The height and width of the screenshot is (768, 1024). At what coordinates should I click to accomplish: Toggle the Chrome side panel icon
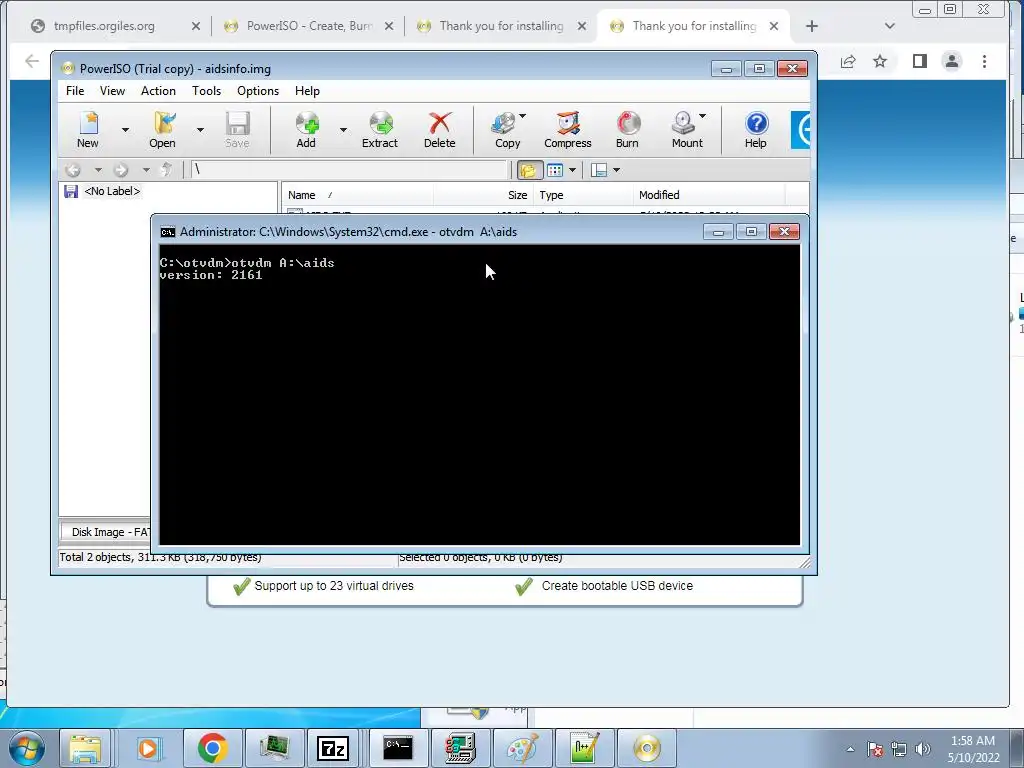pyautogui.click(x=920, y=61)
